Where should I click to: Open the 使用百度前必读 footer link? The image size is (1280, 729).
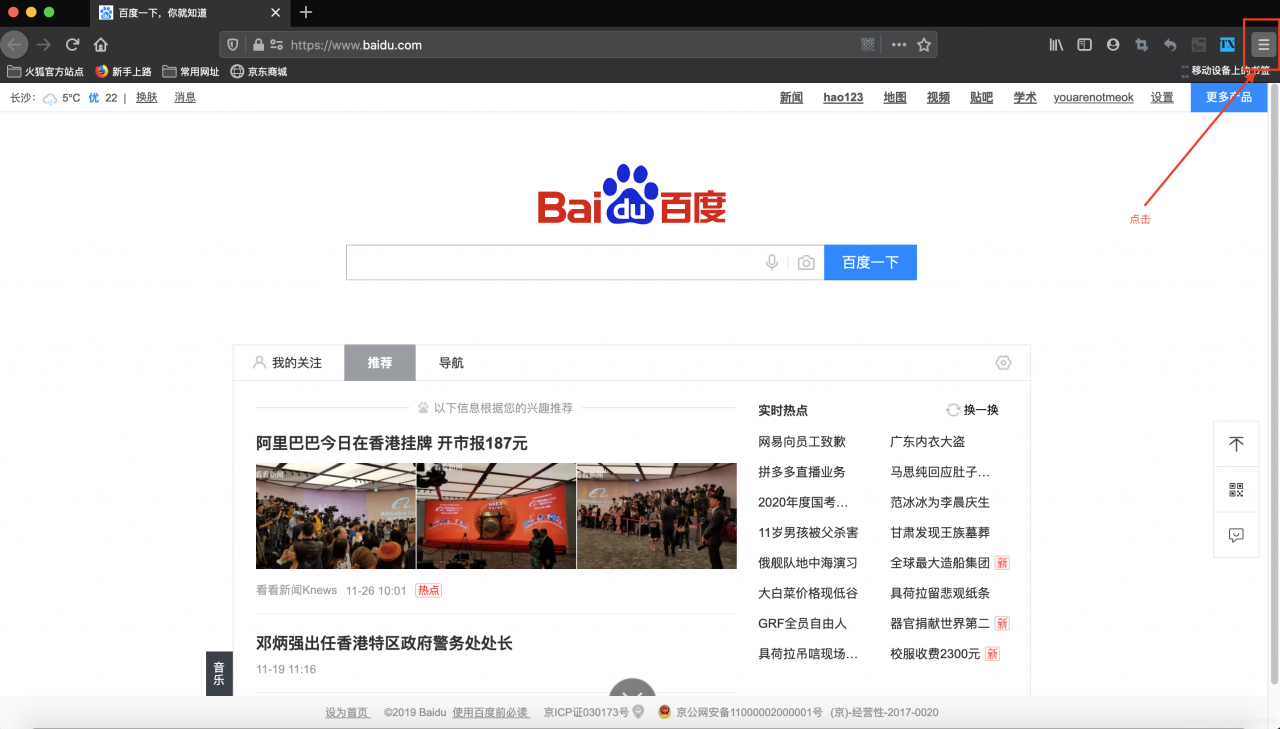click(x=490, y=713)
